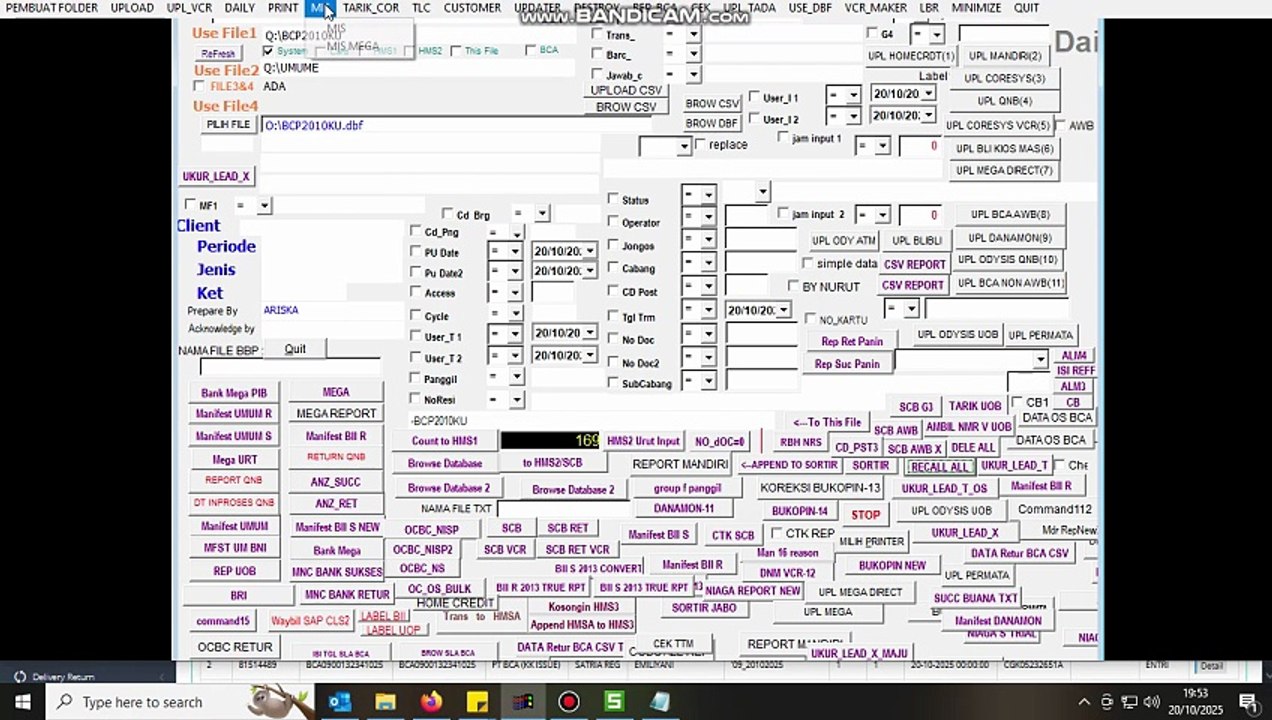Click the ReFresh button
The width and height of the screenshot is (1272, 720).
click(218, 54)
